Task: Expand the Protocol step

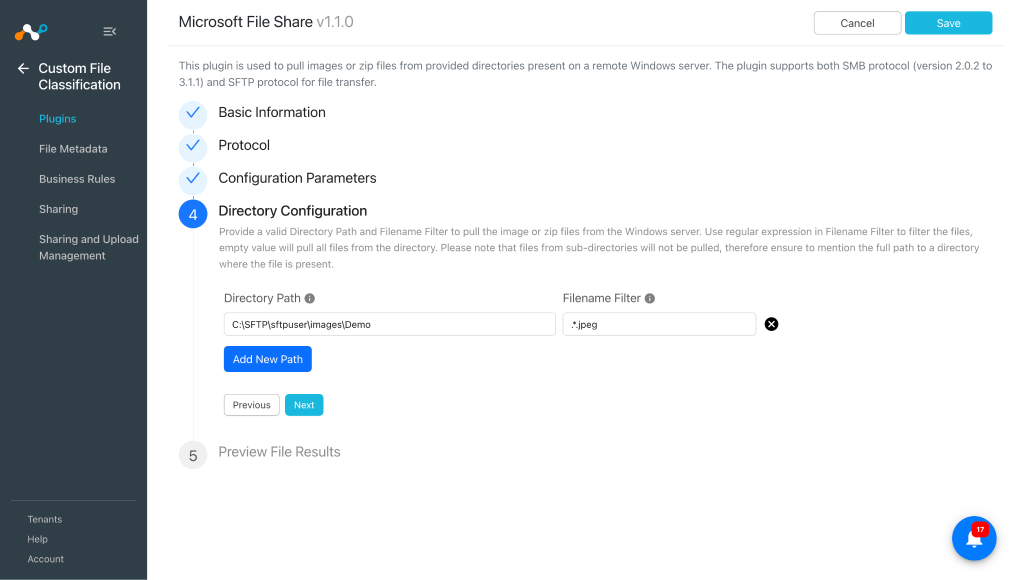Action: (x=244, y=145)
